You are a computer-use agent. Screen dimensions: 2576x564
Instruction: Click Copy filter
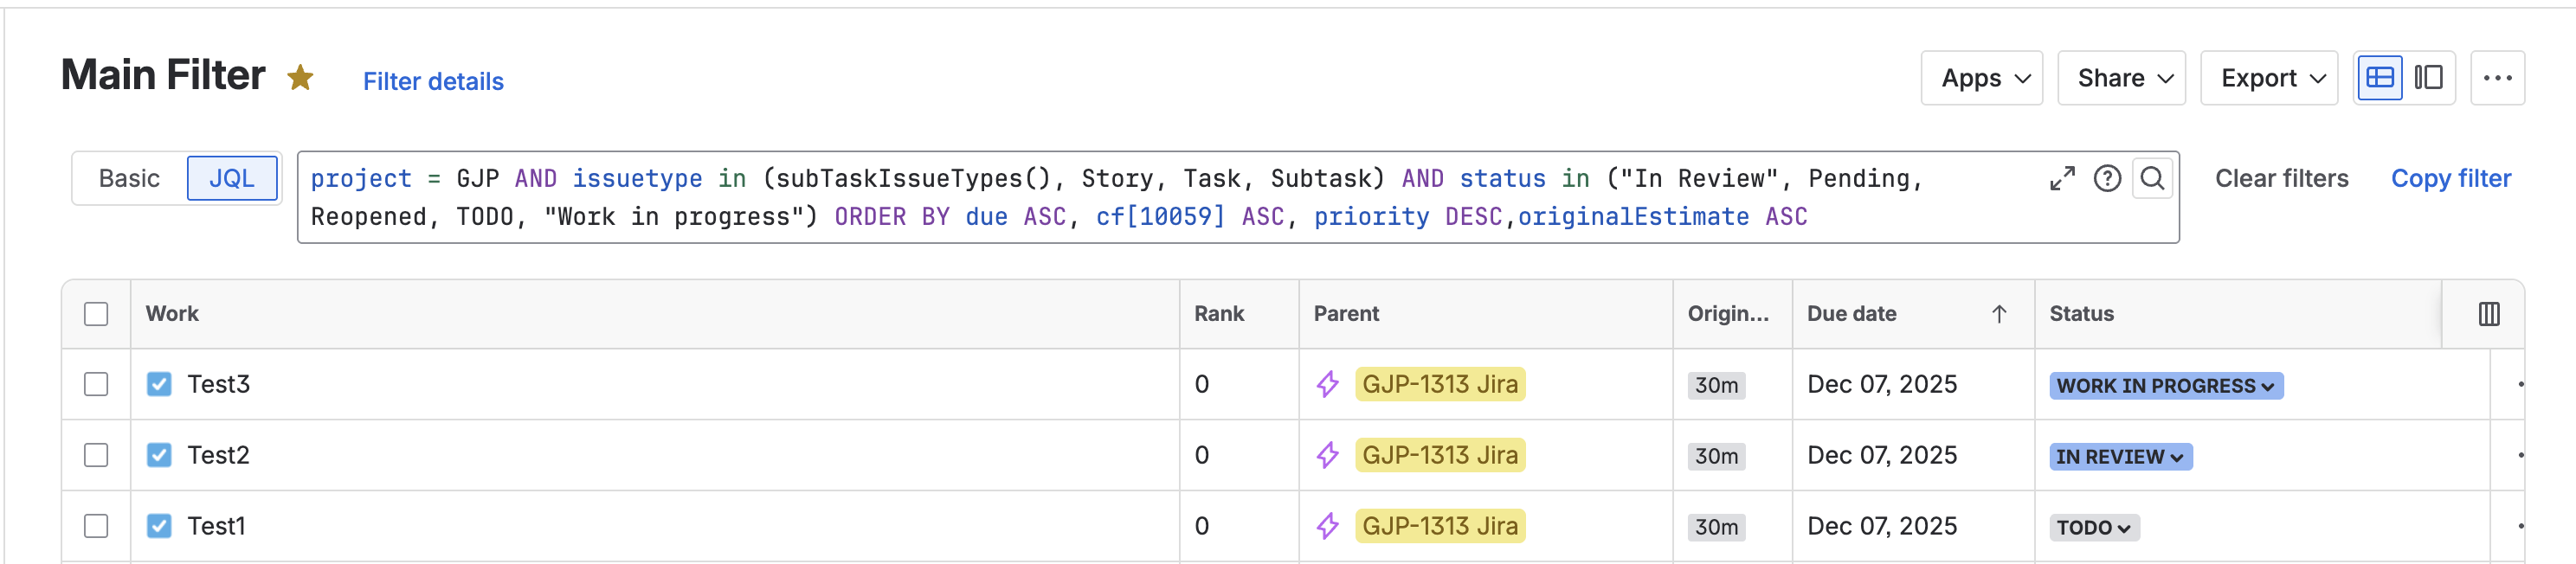(x=2450, y=179)
